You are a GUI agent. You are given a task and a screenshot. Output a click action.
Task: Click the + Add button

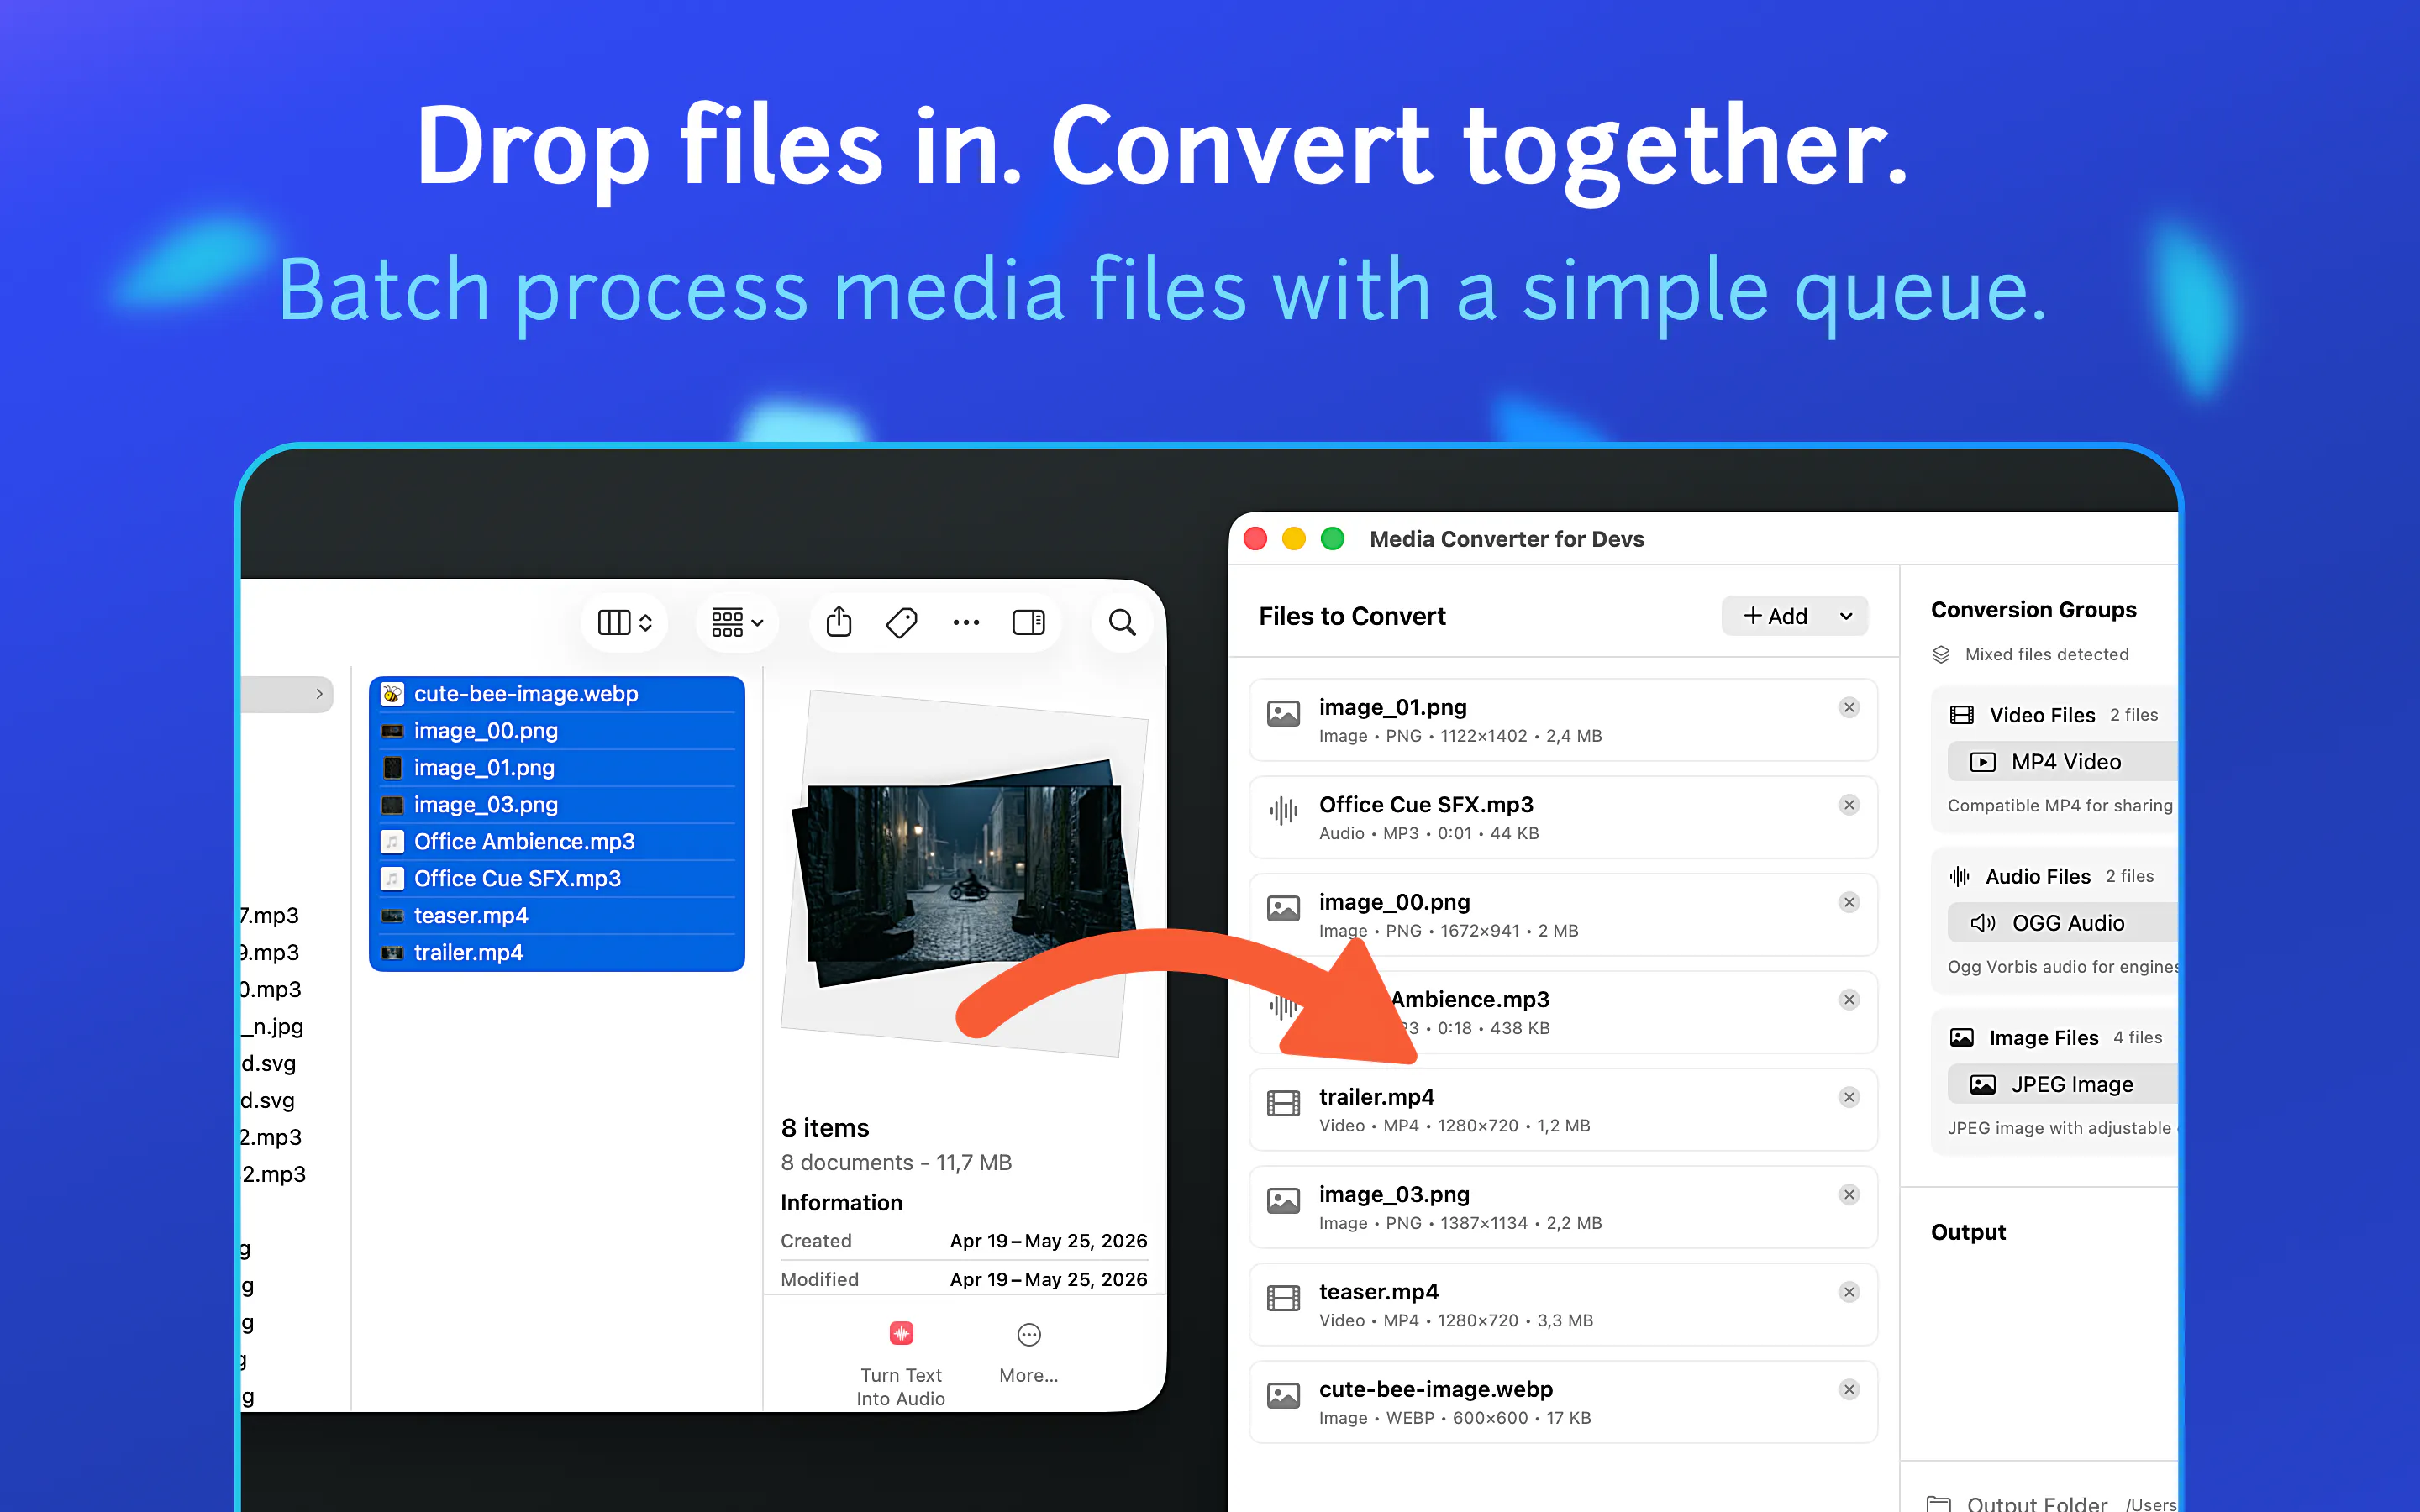coord(1776,616)
